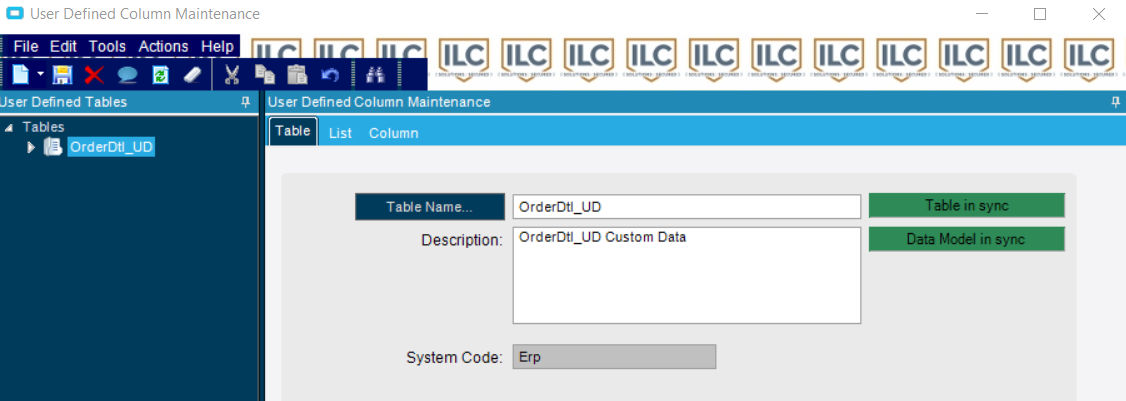Click the Paste clipboard icon
The height and width of the screenshot is (401, 1126).
297,75
